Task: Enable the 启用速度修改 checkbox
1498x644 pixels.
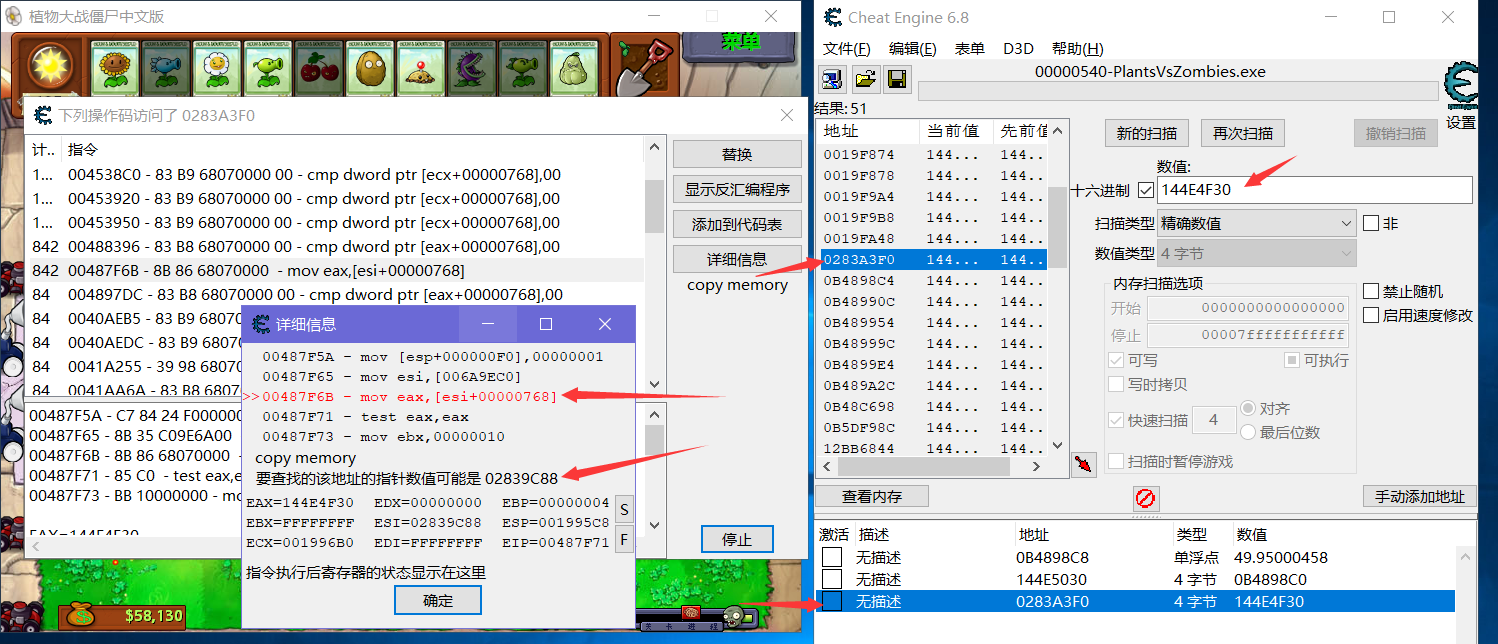Action: [x=1371, y=315]
